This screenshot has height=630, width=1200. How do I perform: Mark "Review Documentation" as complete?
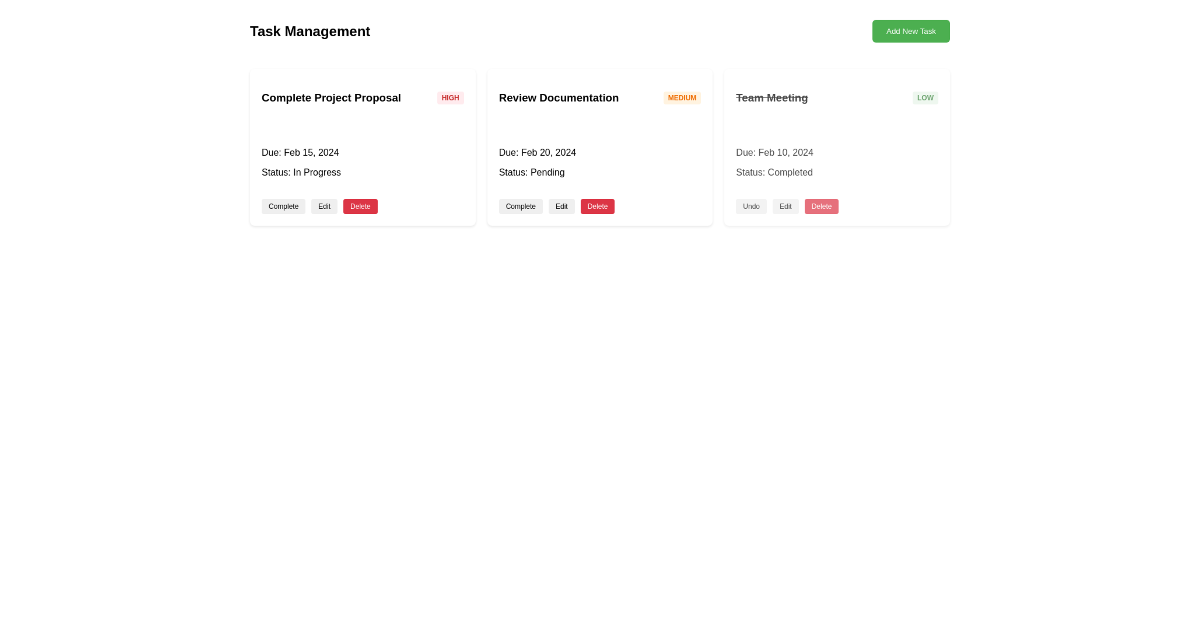(x=520, y=206)
